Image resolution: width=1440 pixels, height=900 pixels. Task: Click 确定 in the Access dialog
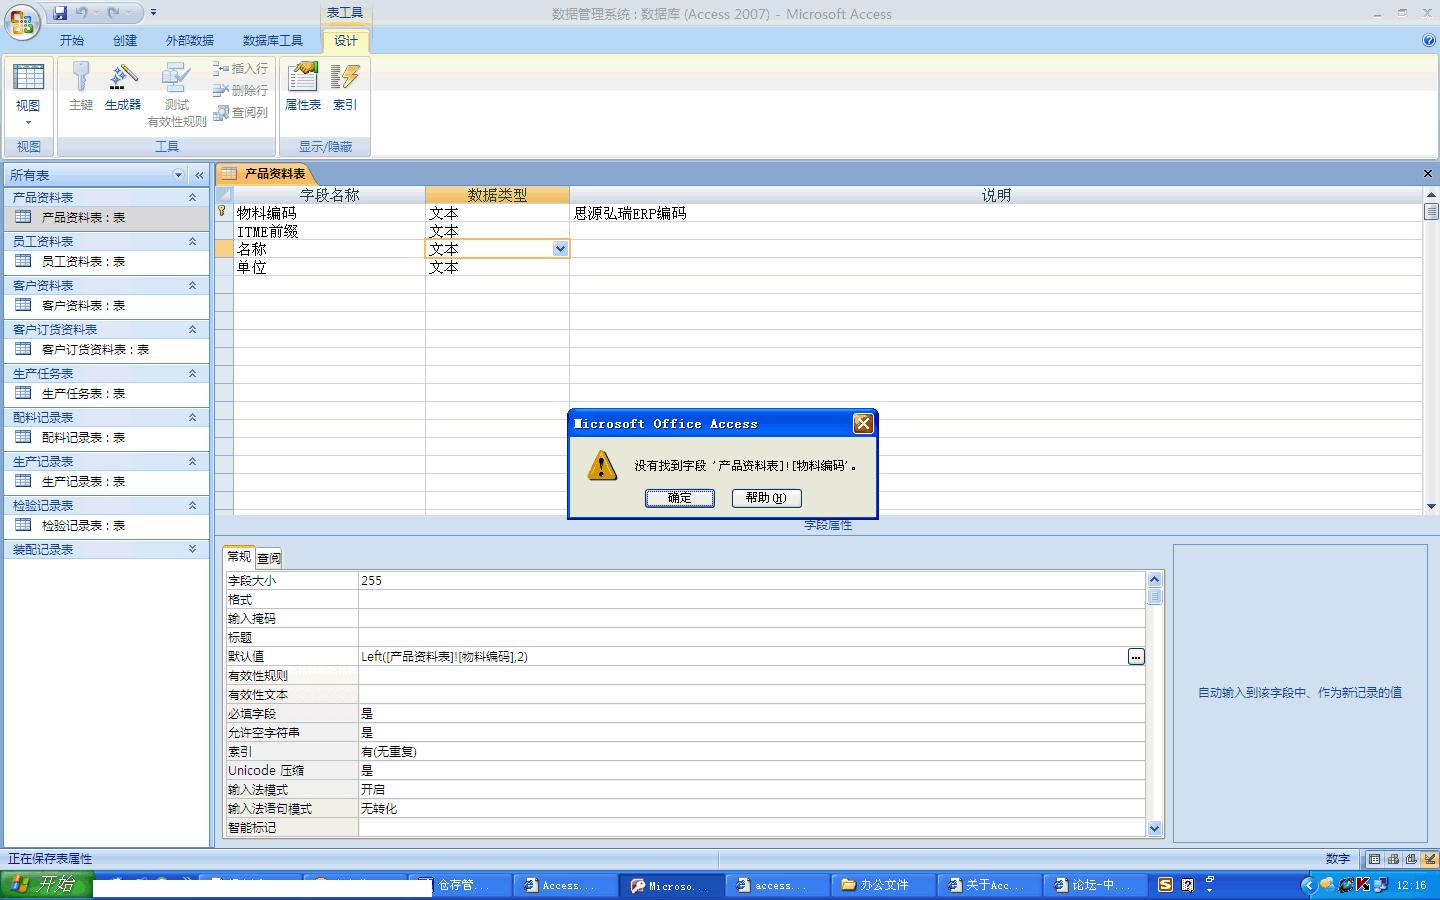point(680,498)
